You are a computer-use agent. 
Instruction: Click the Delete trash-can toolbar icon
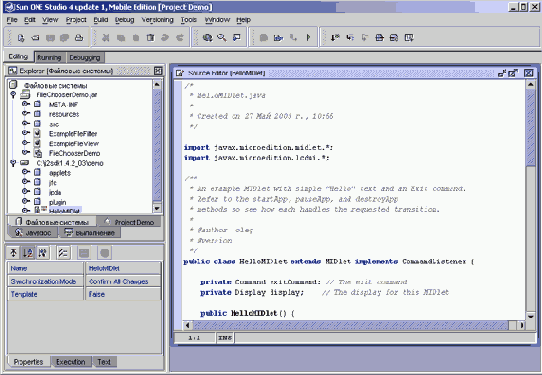150,38
